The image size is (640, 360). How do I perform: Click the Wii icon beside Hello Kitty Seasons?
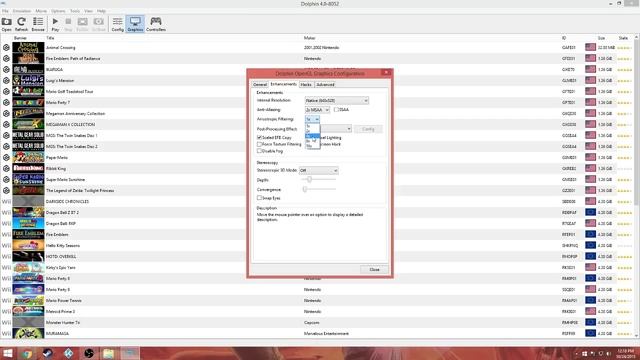point(6,245)
